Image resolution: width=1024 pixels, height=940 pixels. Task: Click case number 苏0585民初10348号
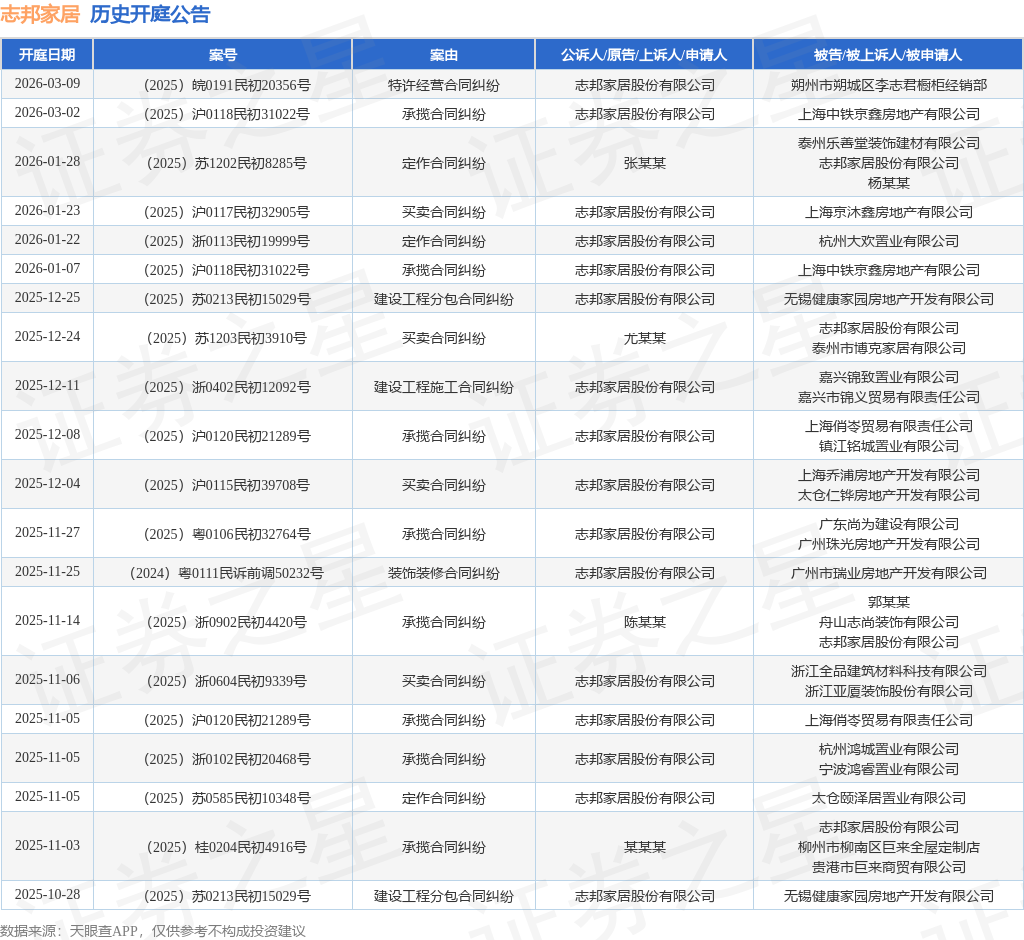(227, 798)
